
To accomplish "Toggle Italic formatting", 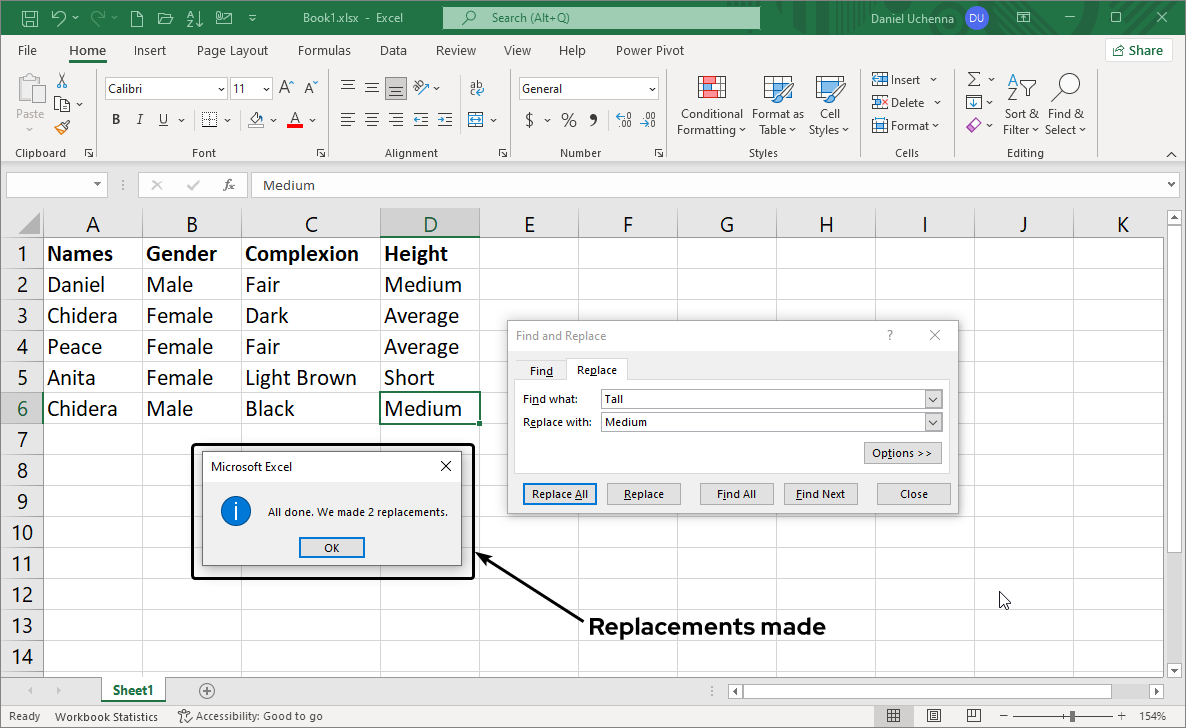I will pyautogui.click(x=141, y=120).
